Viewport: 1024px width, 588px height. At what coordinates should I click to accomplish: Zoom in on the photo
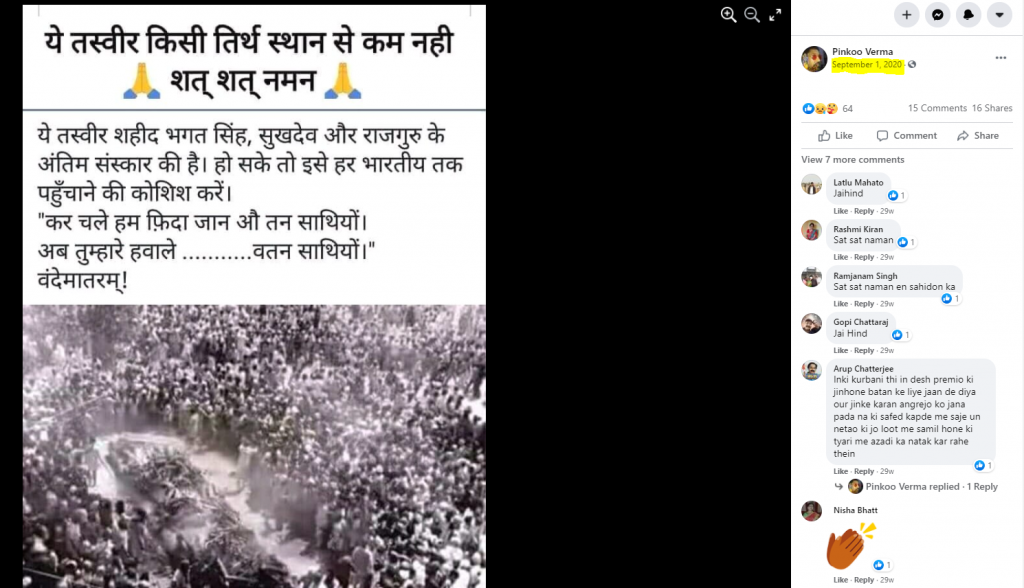tap(728, 15)
